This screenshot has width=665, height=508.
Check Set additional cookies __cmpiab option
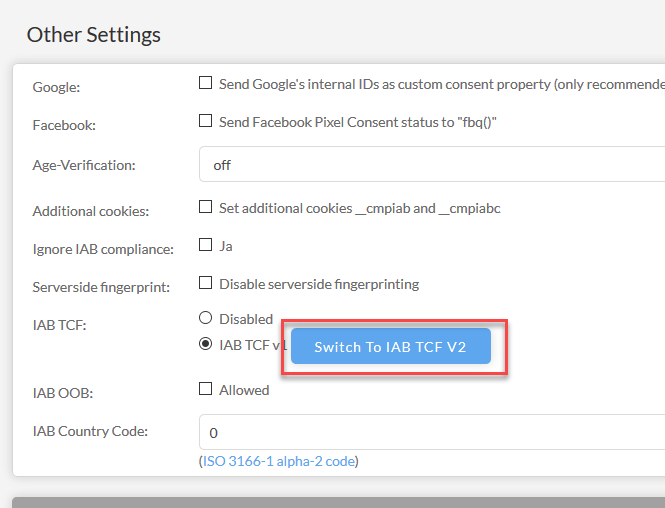[205, 207]
